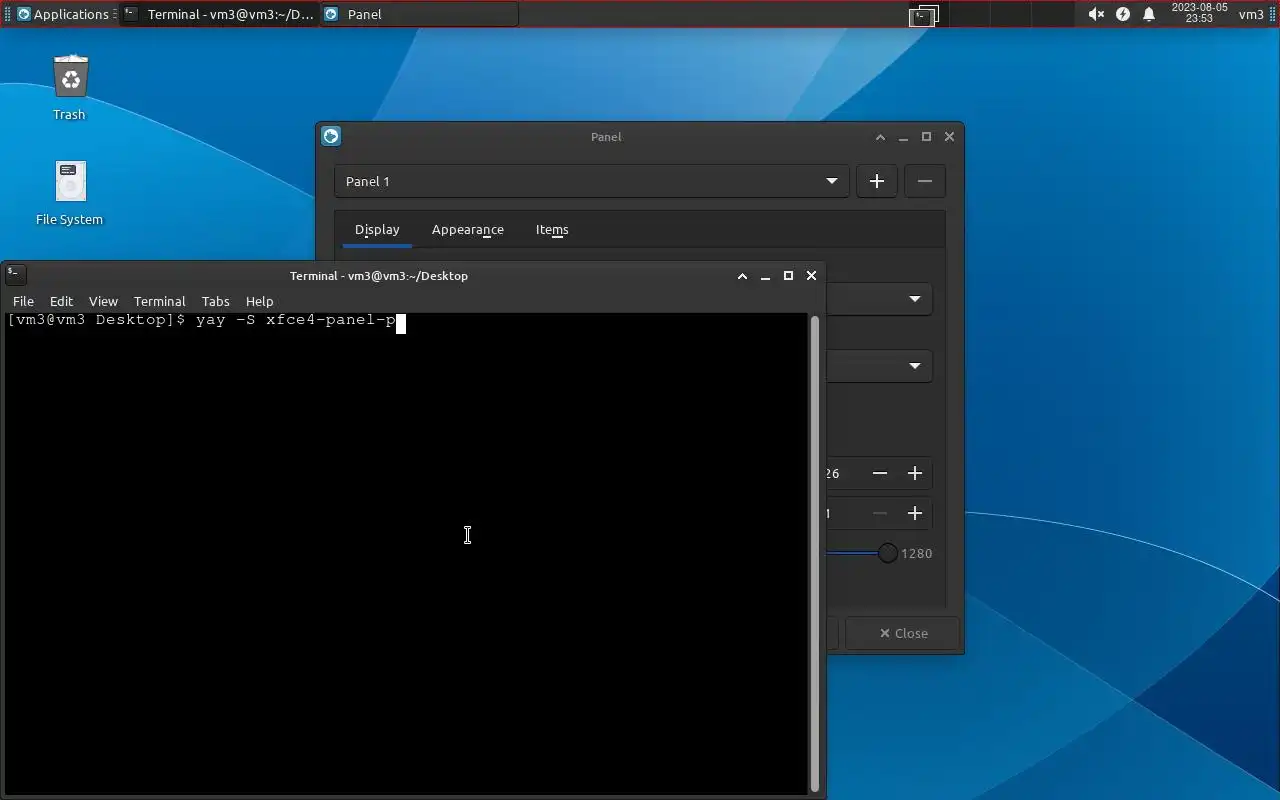Switch to the Display tab

(x=377, y=230)
